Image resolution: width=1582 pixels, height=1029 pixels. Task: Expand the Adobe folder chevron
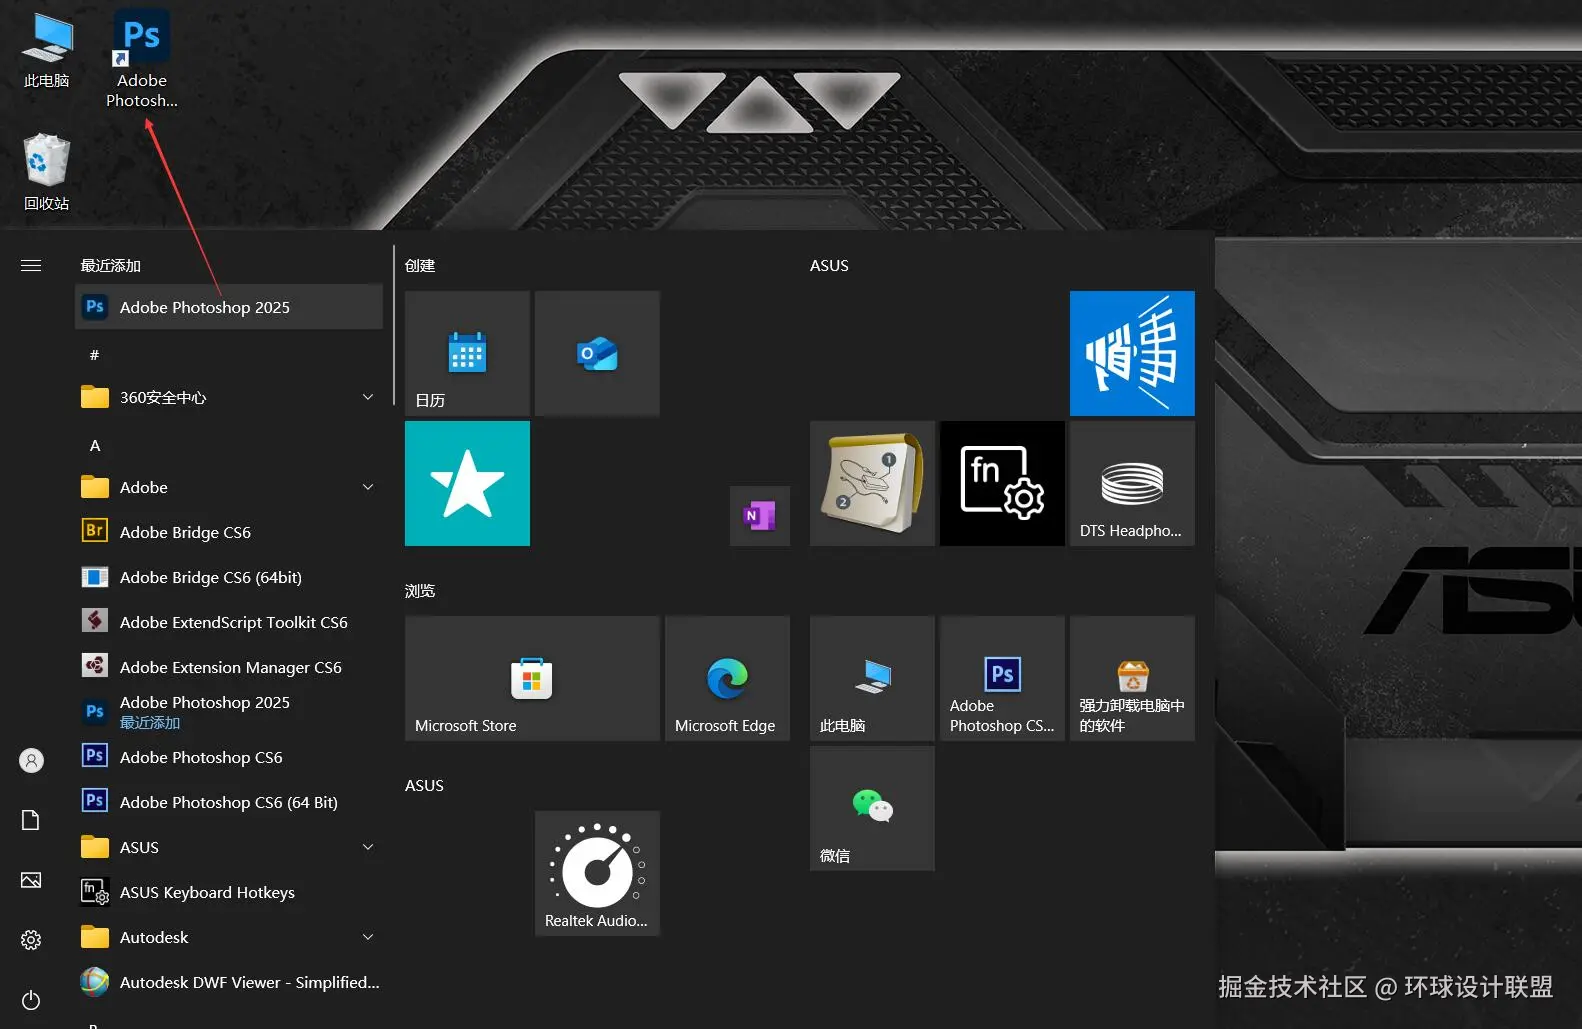[368, 487]
